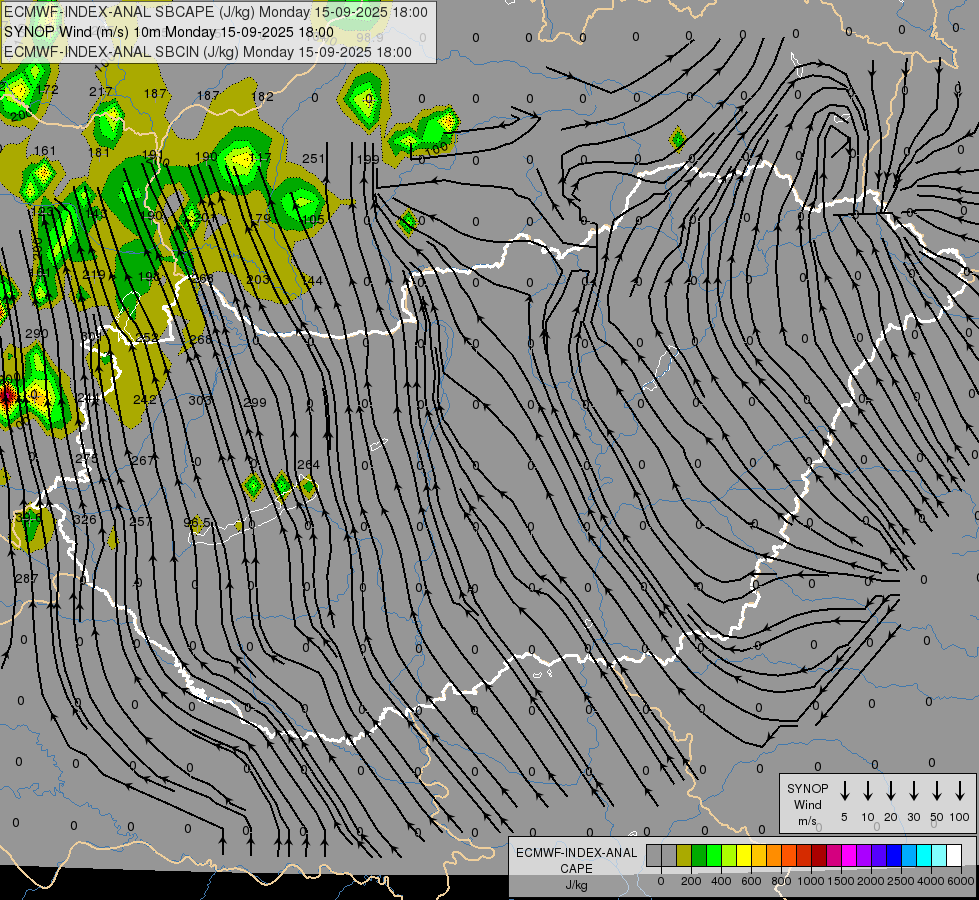Screen dimensions: 979x900
Task: Pick the white swatch ending the CAPE legend
Action: point(953,856)
